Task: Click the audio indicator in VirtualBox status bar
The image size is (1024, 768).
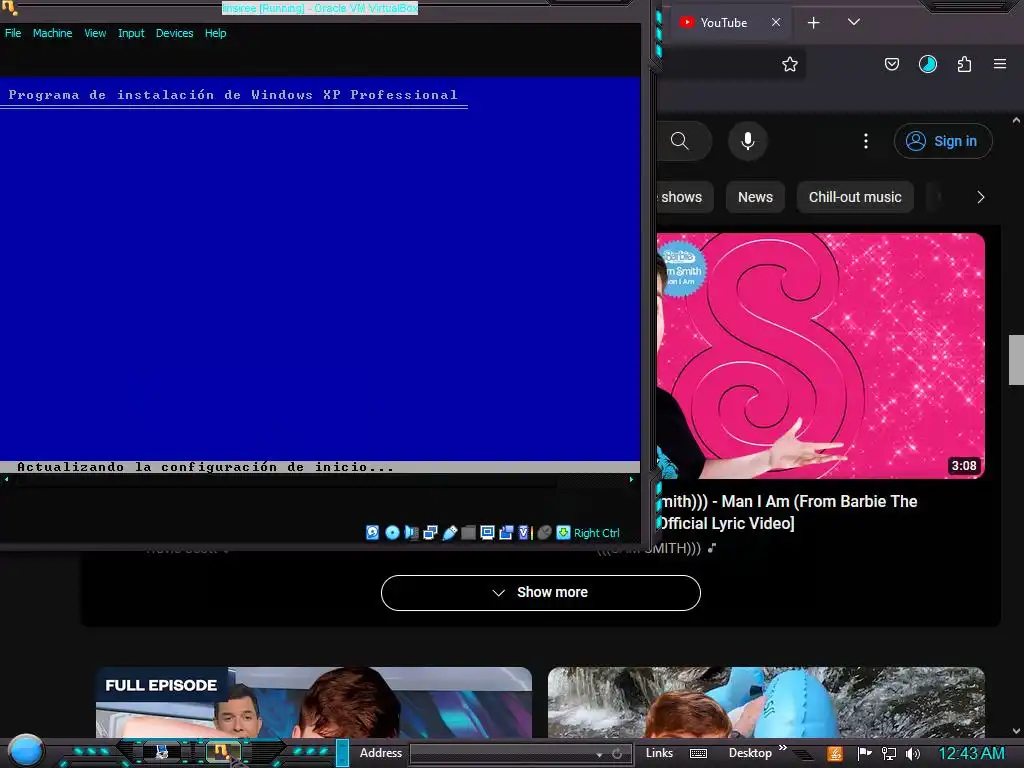Action: coord(411,532)
